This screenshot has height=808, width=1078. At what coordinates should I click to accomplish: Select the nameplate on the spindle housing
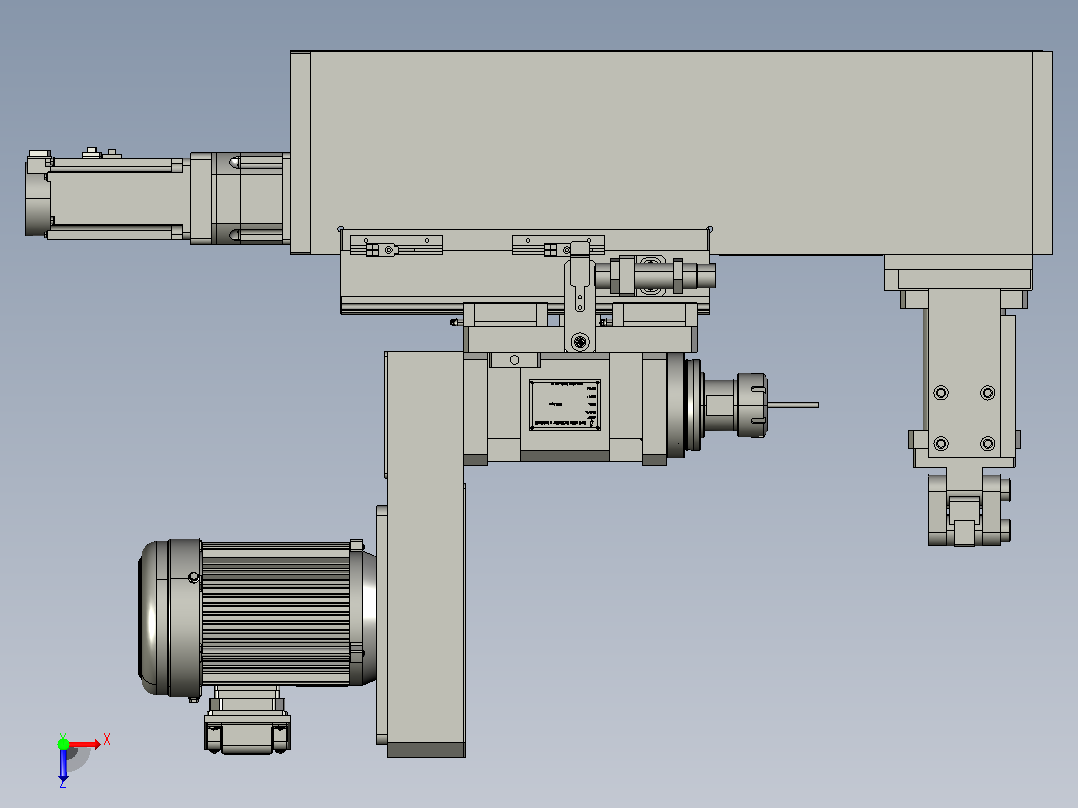(x=565, y=405)
